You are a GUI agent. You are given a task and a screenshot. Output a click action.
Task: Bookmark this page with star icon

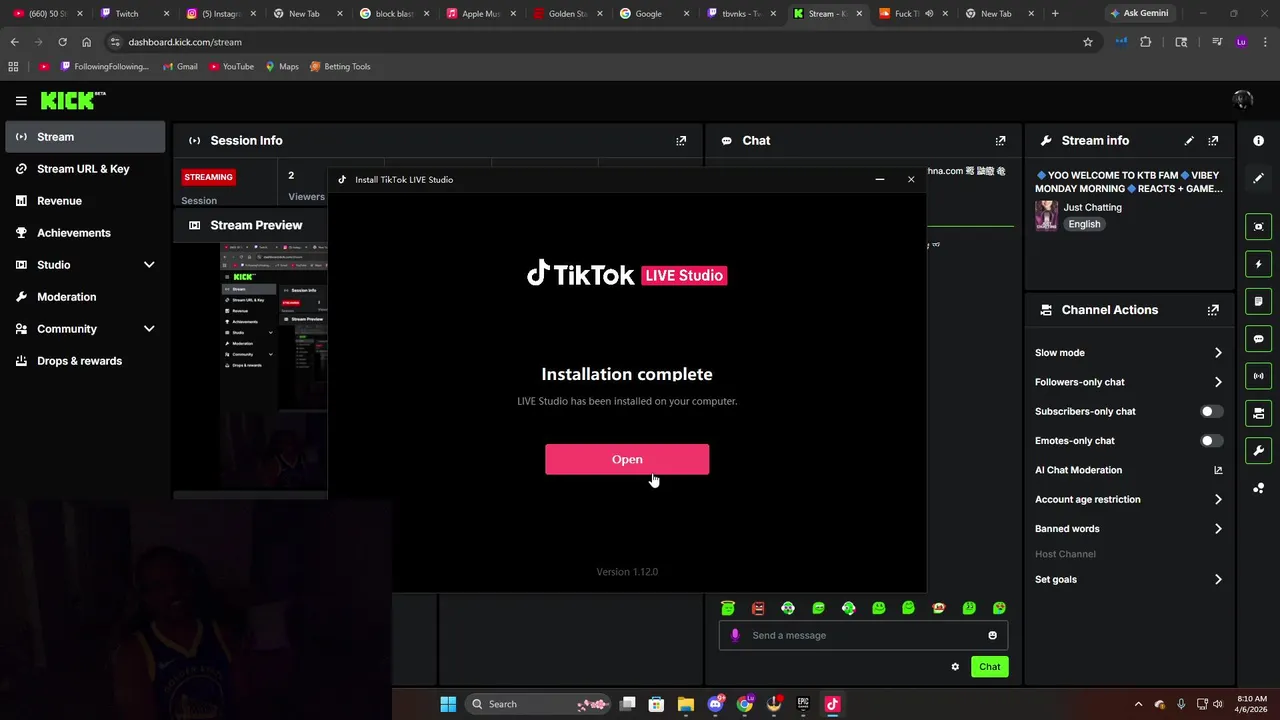pyautogui.click(x=1088, y=42)
